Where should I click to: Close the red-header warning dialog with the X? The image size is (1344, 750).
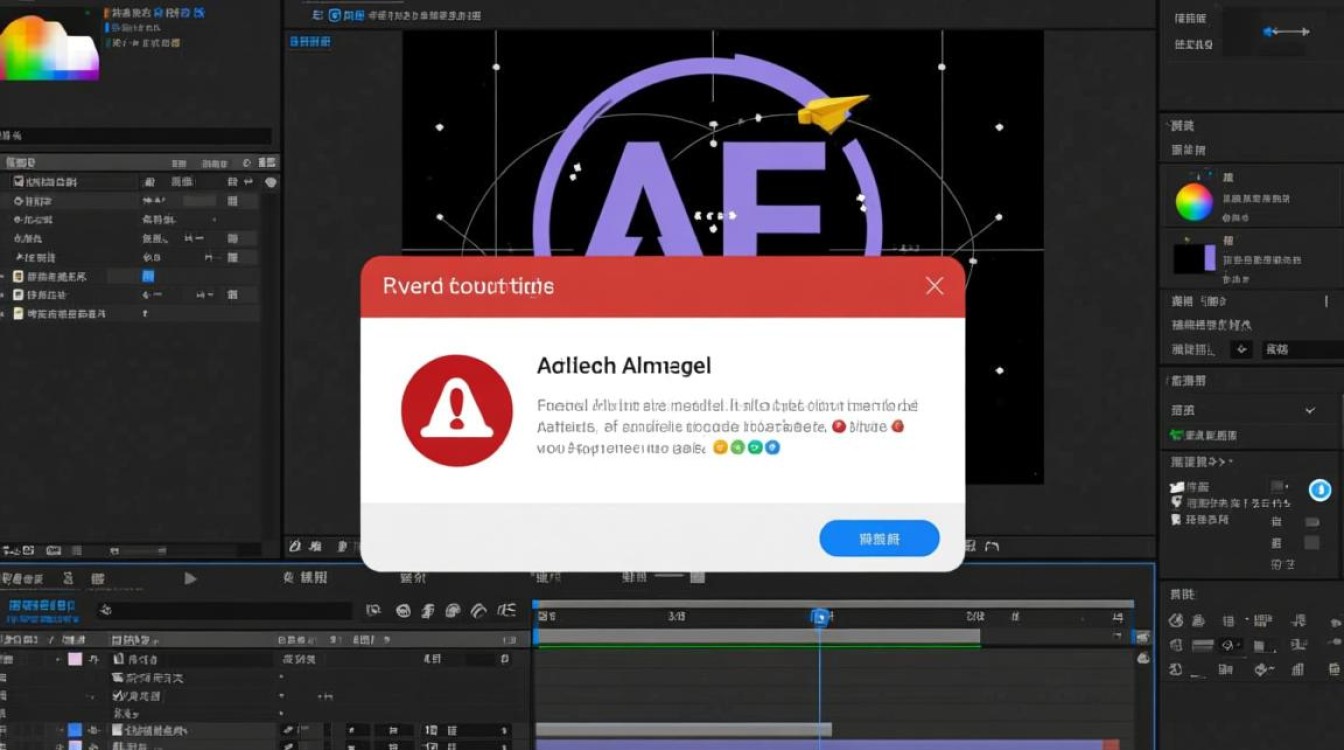[x=934, y=286]
